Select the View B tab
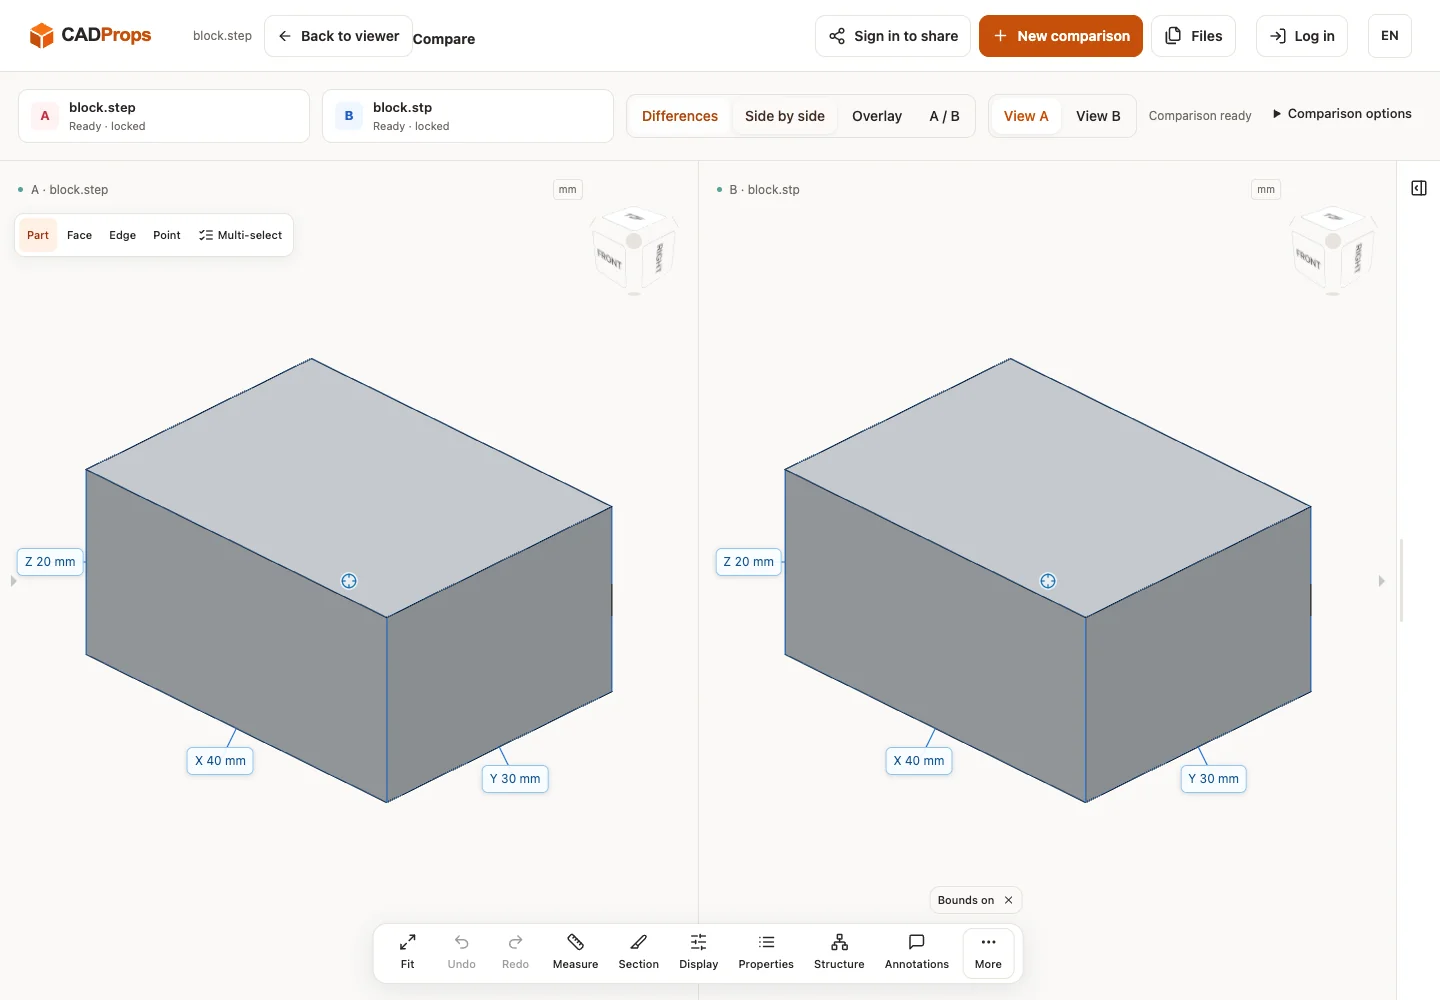Image resolution: width=1440 pixels, height=1000 pixels. pyautogui.click(x=1098, y=116)
